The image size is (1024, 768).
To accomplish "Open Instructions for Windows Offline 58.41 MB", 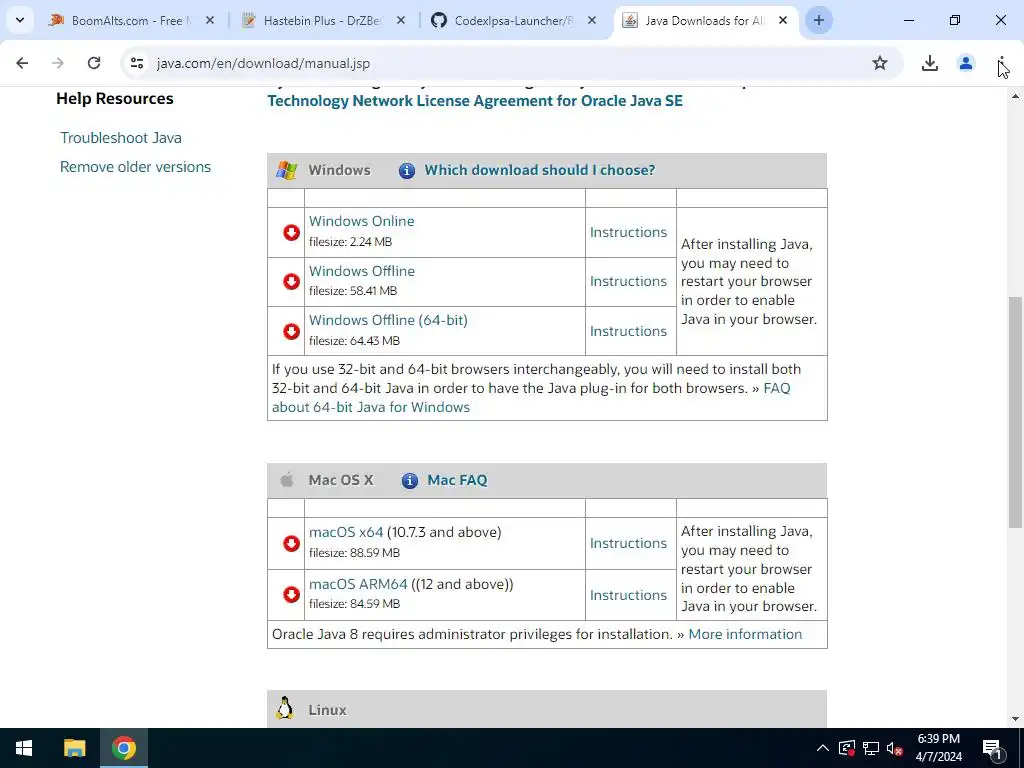I will coord(628,281).
